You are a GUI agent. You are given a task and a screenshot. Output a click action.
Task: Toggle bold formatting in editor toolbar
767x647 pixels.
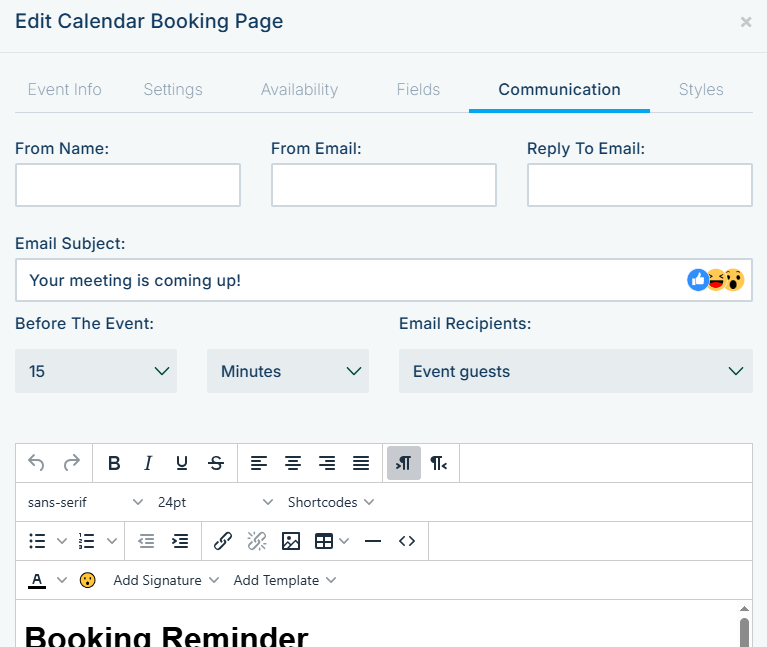pos(114,463)
